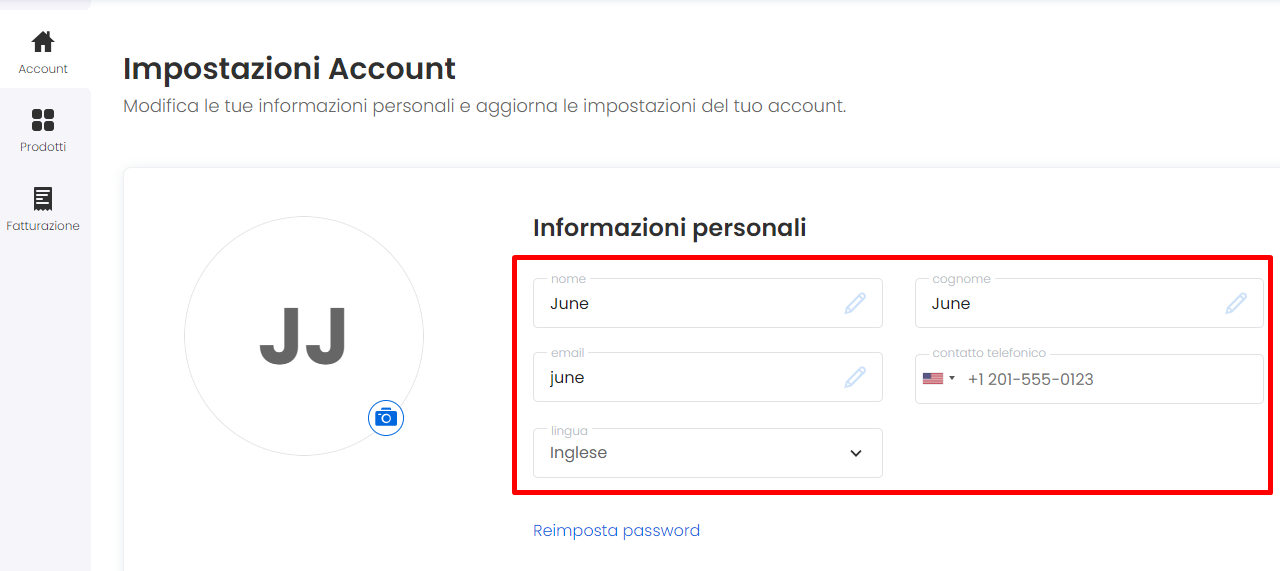Click the pencil icon in email field

(x=855, y=377)
